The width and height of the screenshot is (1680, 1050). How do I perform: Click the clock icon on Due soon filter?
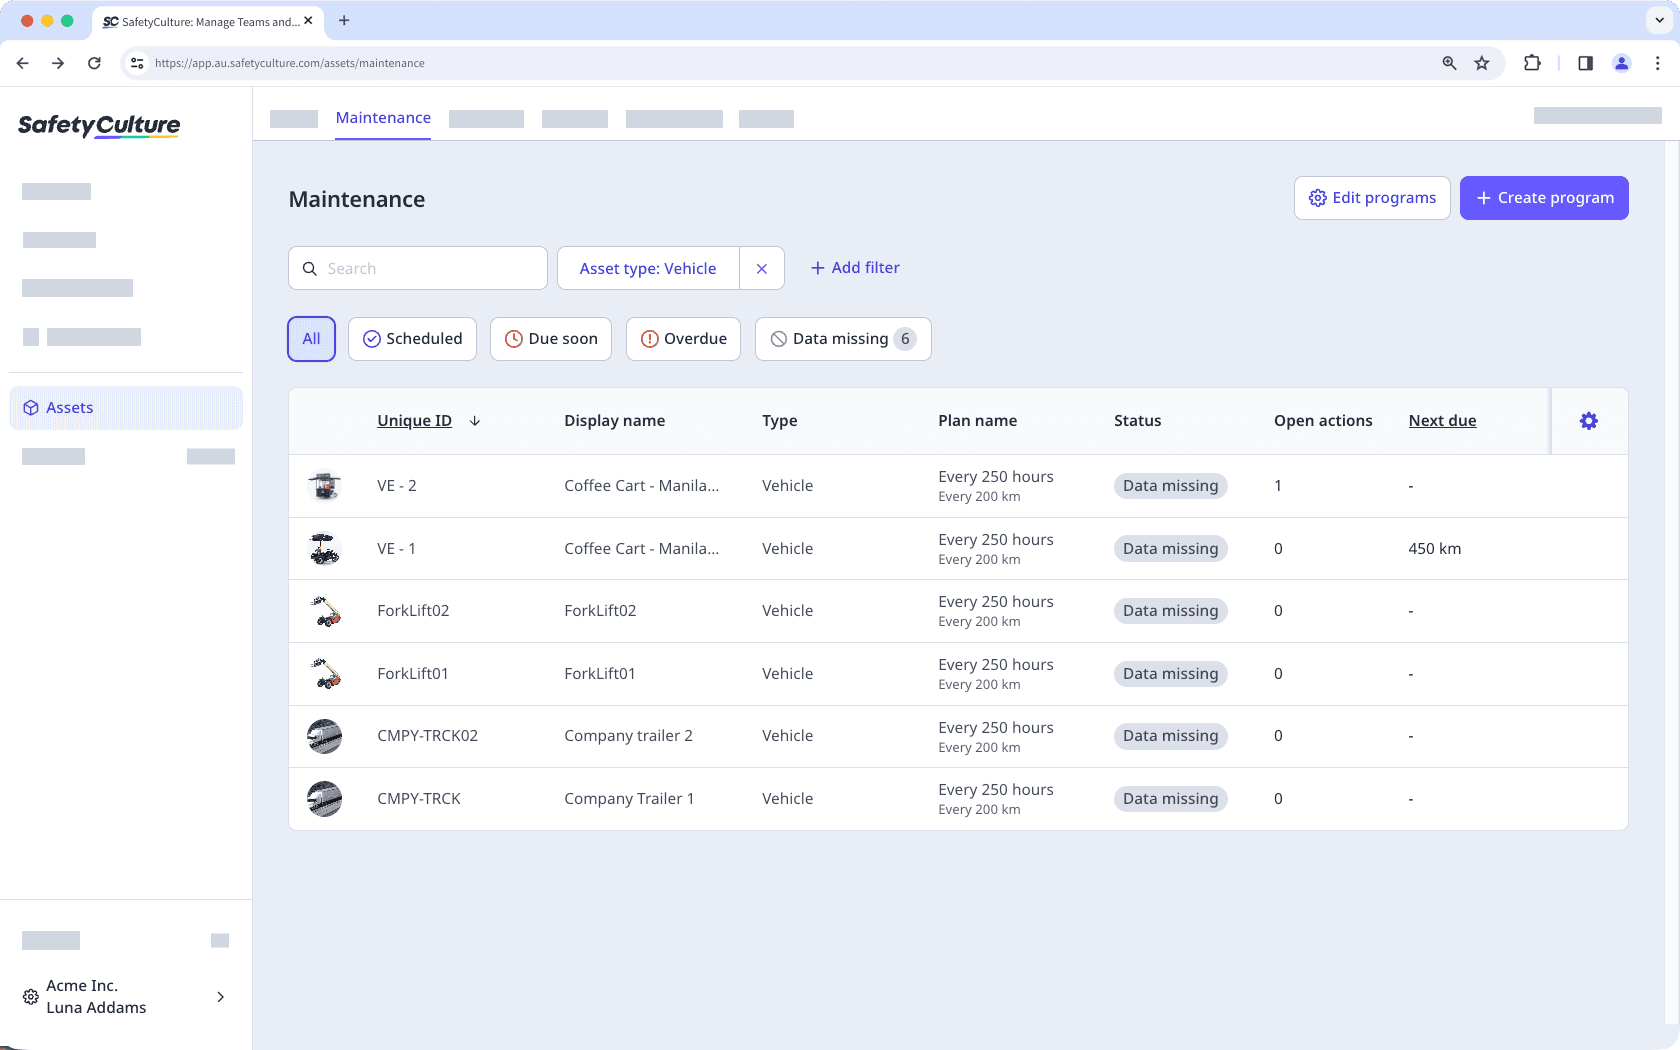[x=513, y=339]
